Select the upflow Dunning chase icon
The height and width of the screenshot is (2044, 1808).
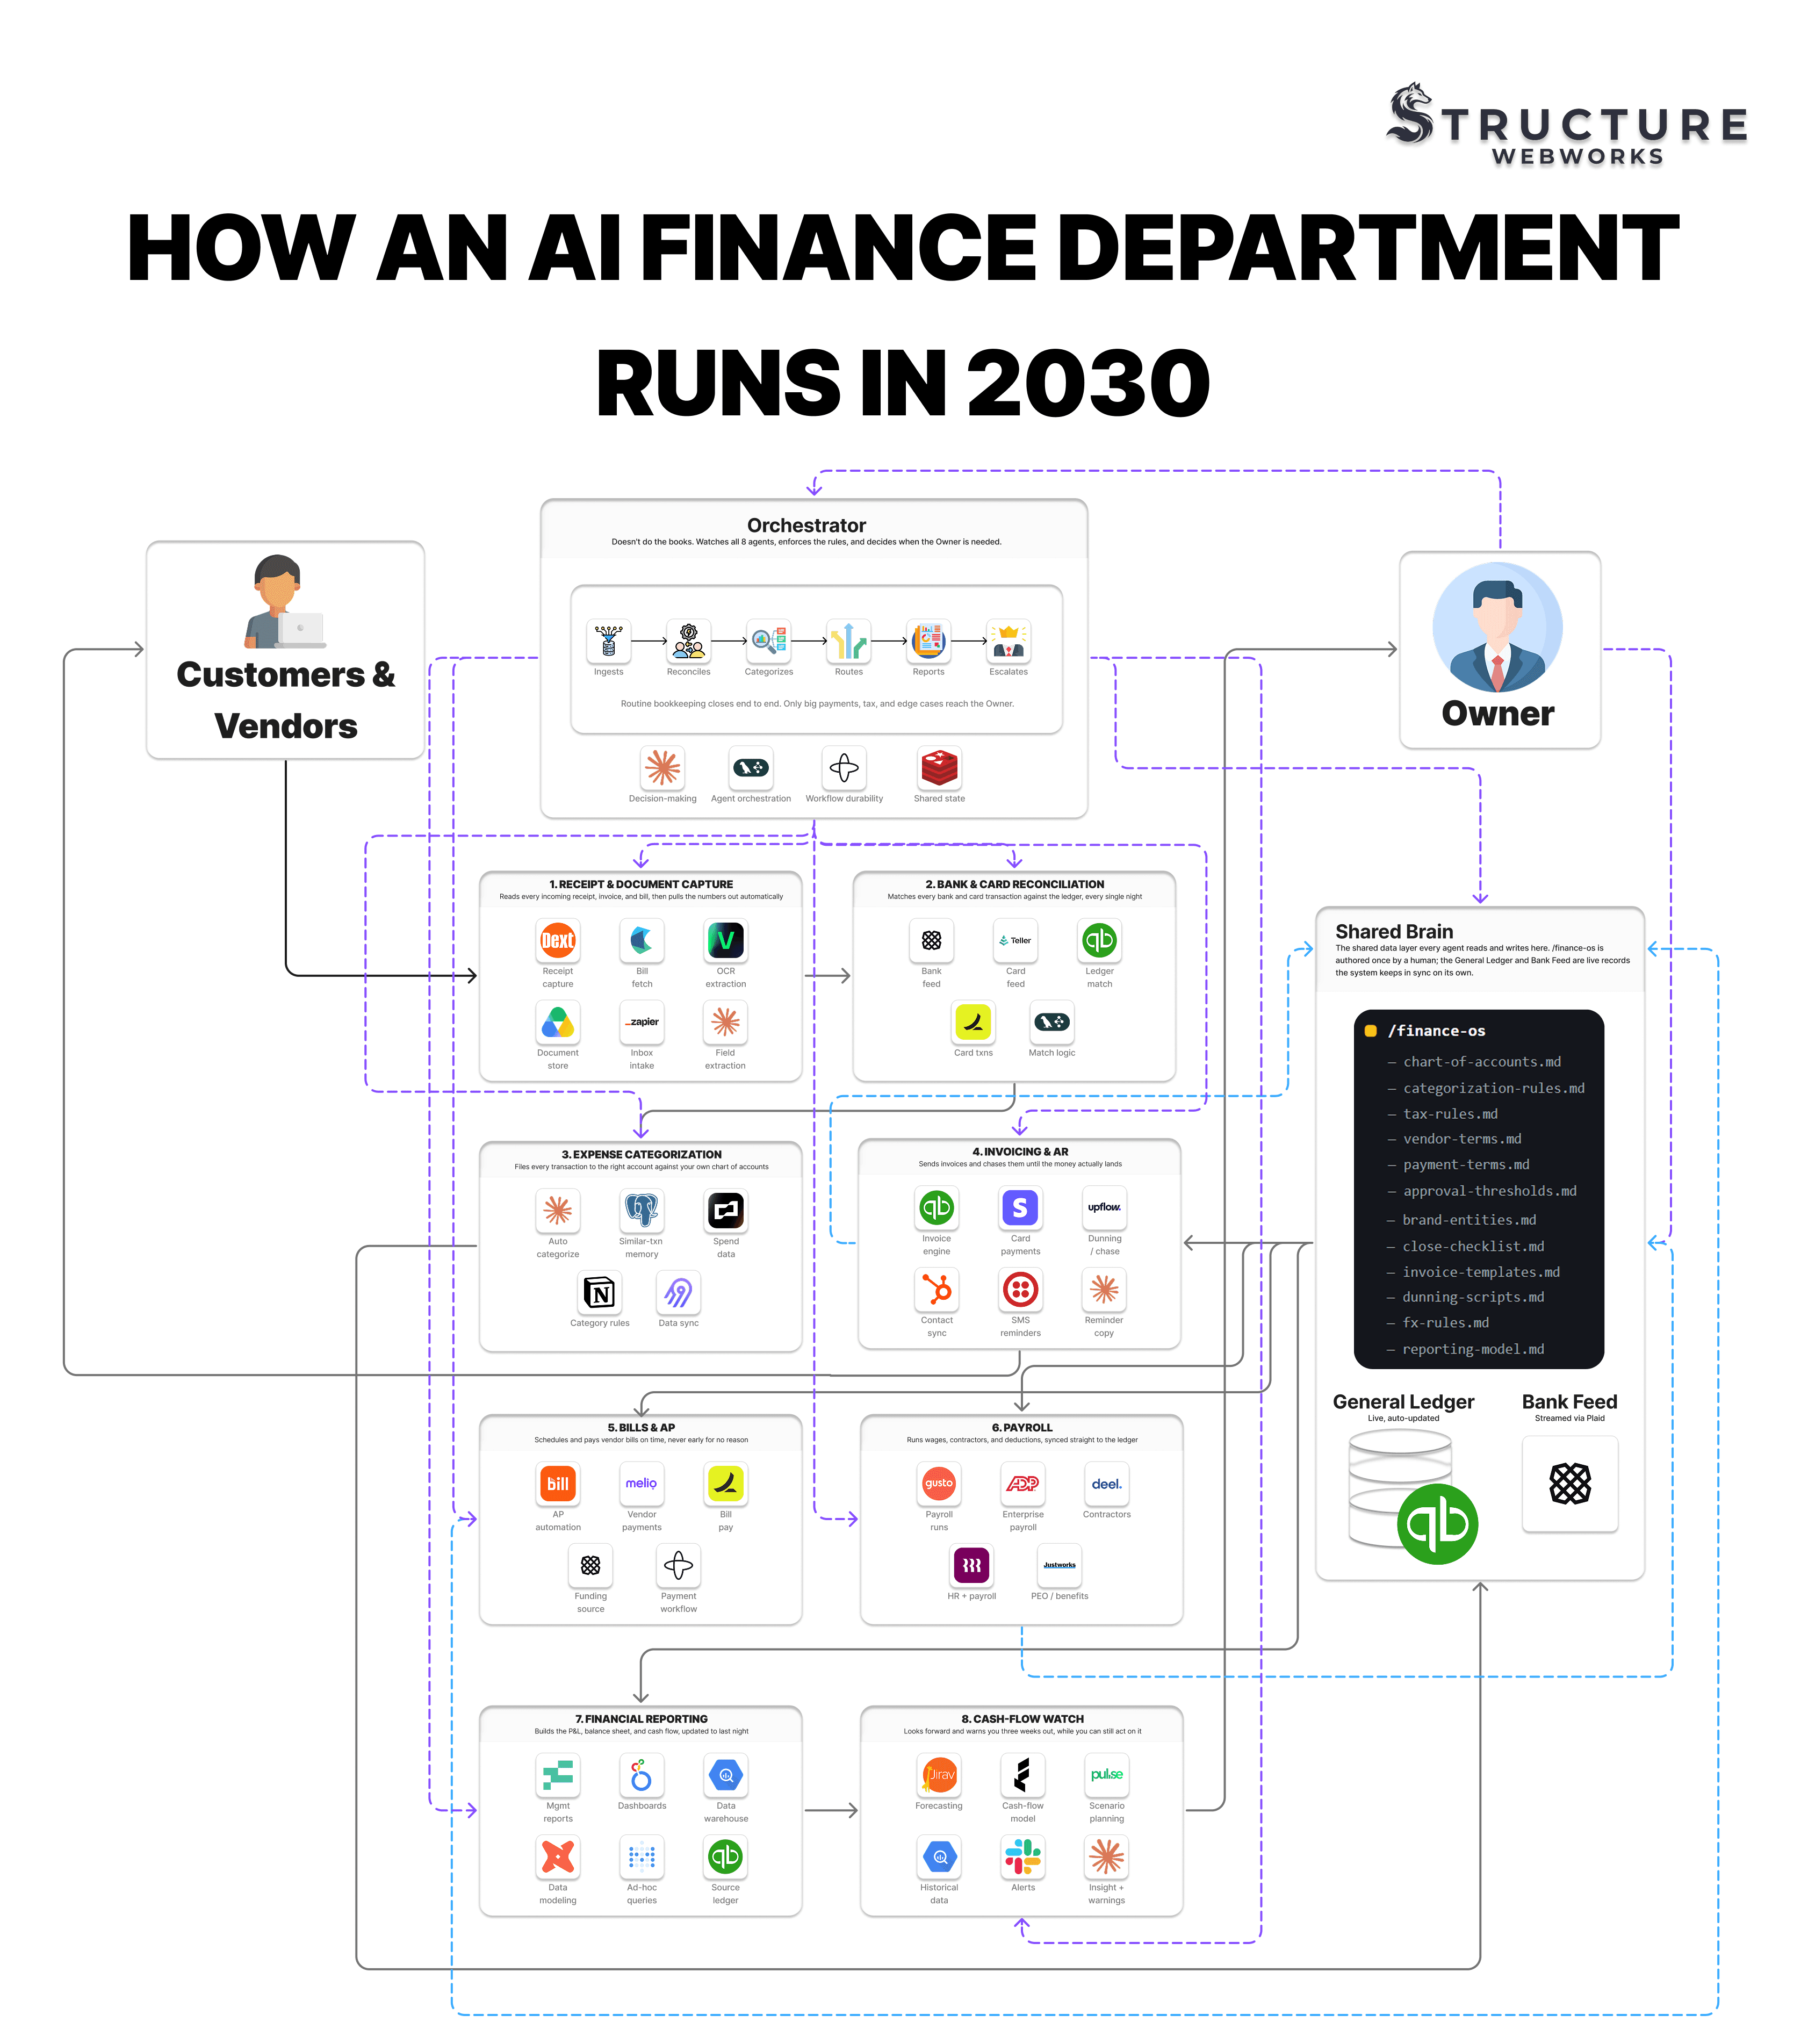(x=1104, y=1208)
